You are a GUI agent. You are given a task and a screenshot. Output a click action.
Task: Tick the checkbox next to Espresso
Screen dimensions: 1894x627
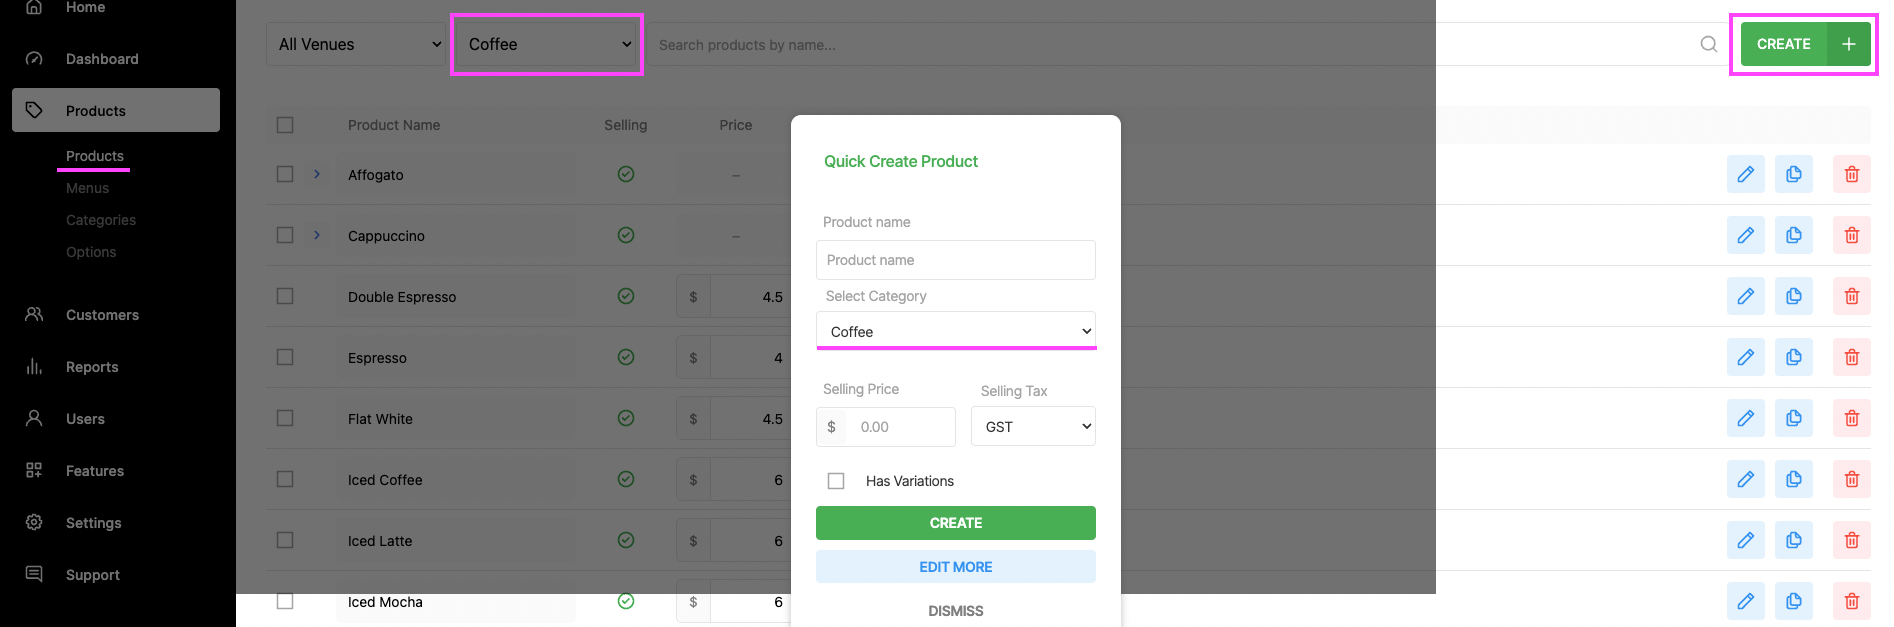285,357
